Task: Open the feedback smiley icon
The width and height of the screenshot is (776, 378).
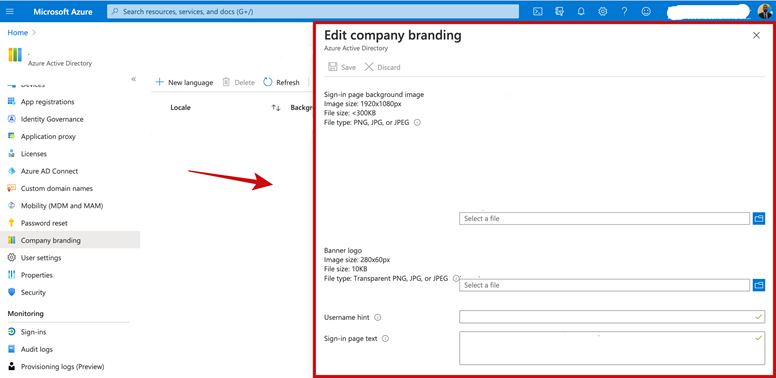Action: (646, 11)
